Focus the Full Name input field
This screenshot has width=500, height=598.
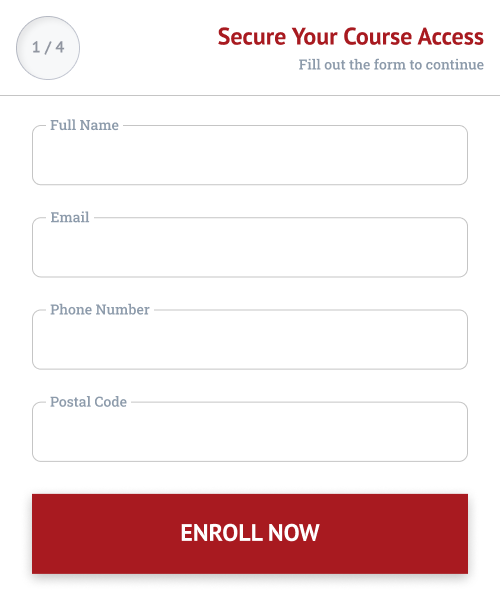[250, 155]
